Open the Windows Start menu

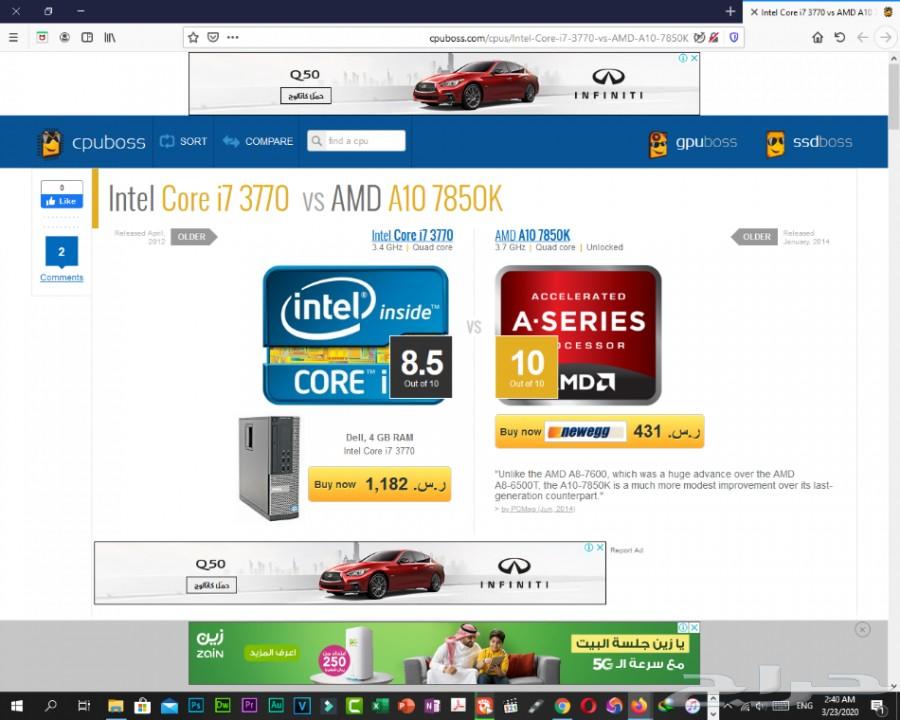pyautogui.click(x=16, y=706)
